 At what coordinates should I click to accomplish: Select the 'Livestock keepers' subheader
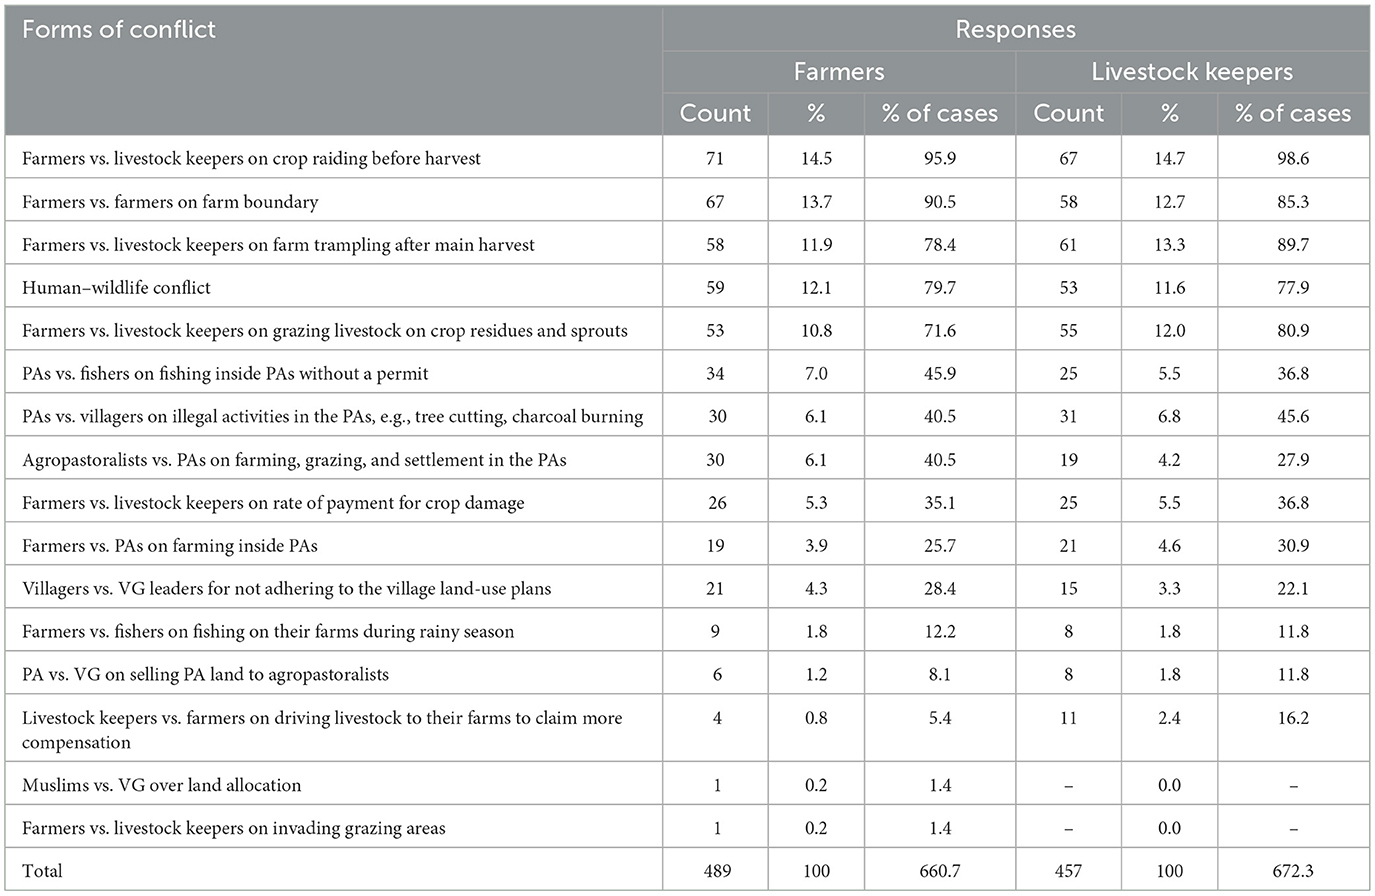tap(1192, 72)
